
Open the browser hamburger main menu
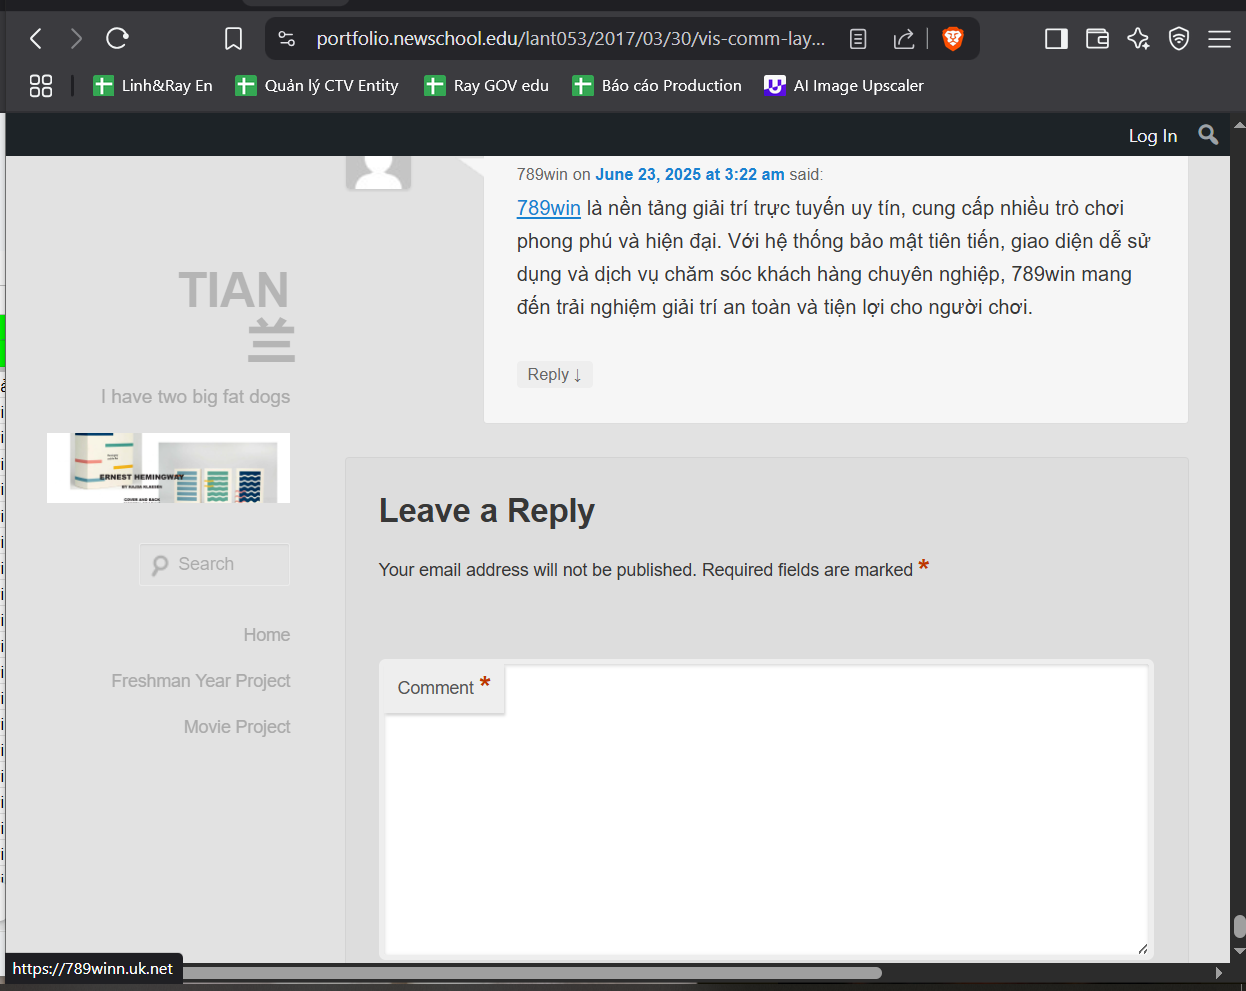click(x=1219, y=39)
